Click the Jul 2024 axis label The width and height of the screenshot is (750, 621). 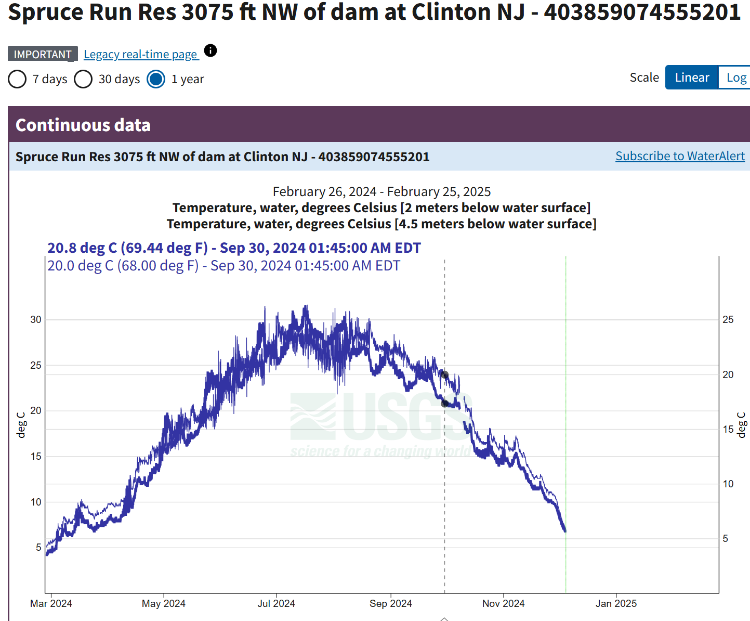[276, 603]
